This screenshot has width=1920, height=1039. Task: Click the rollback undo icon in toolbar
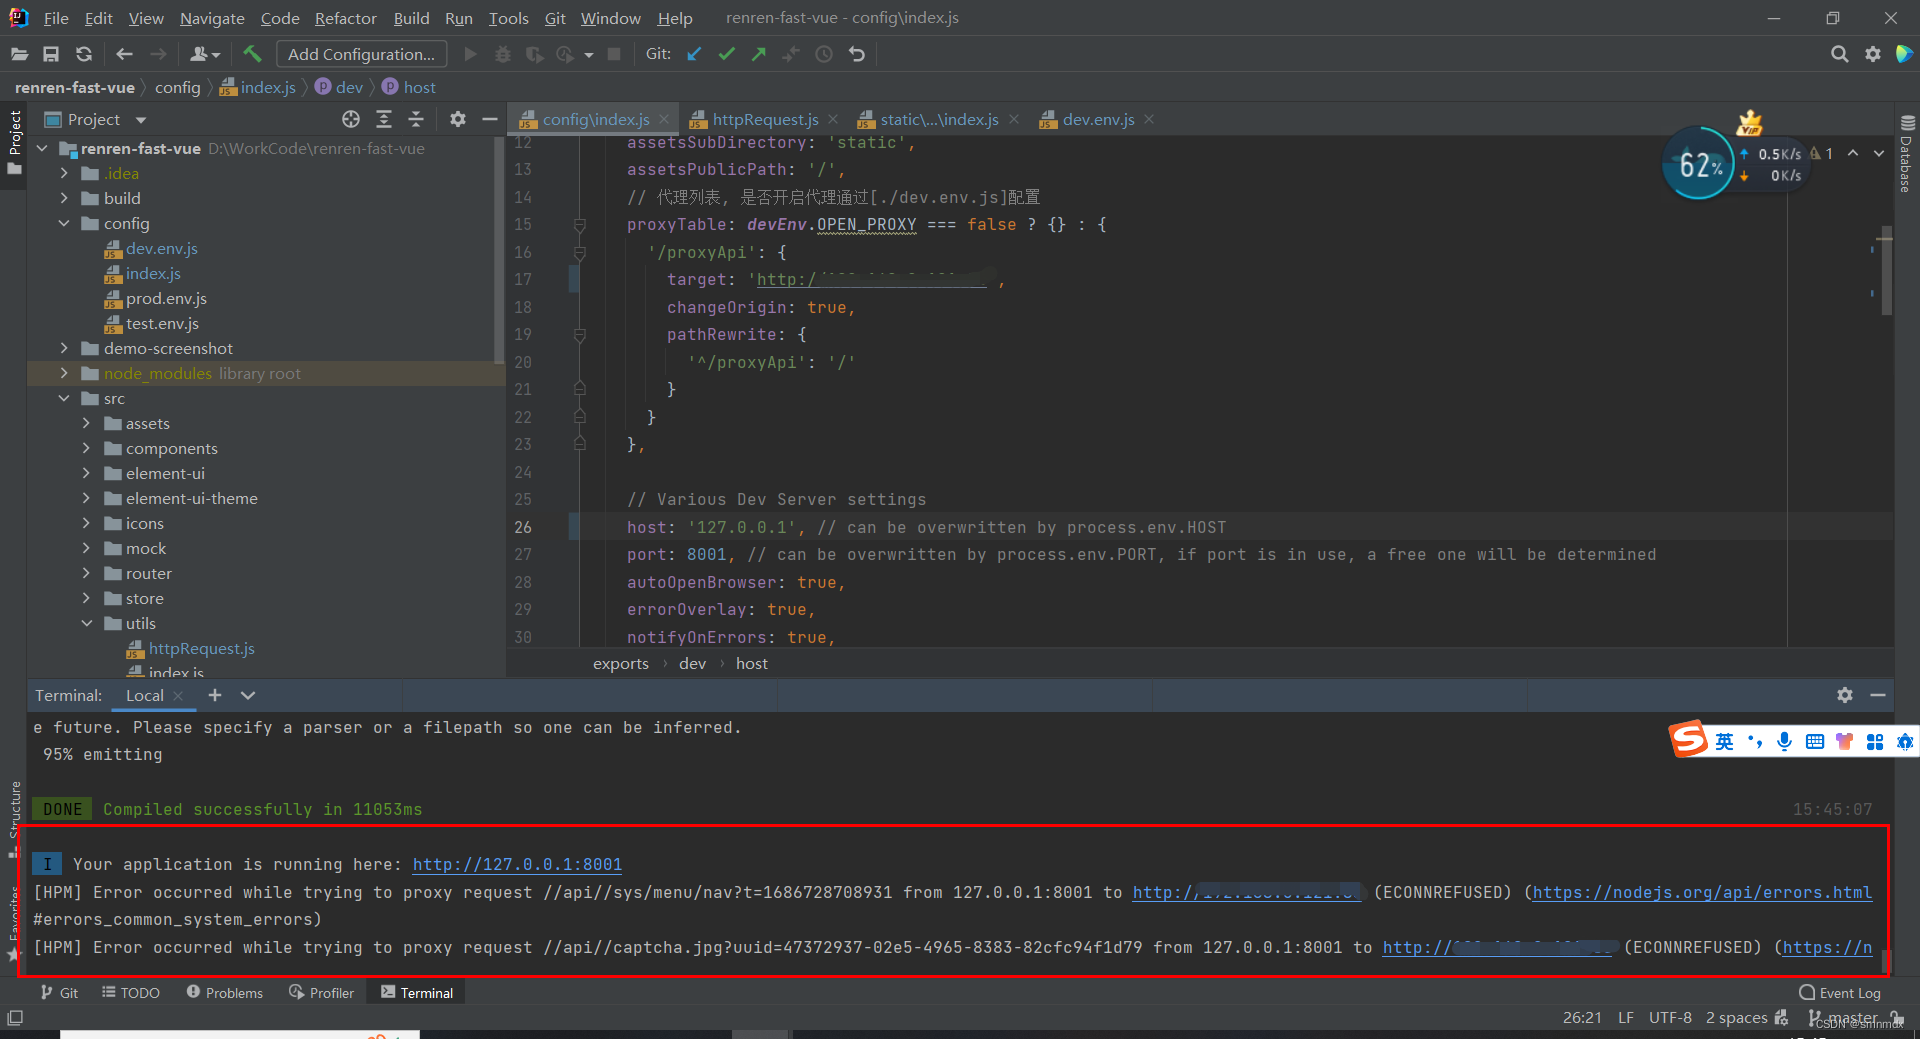[857, 54]
